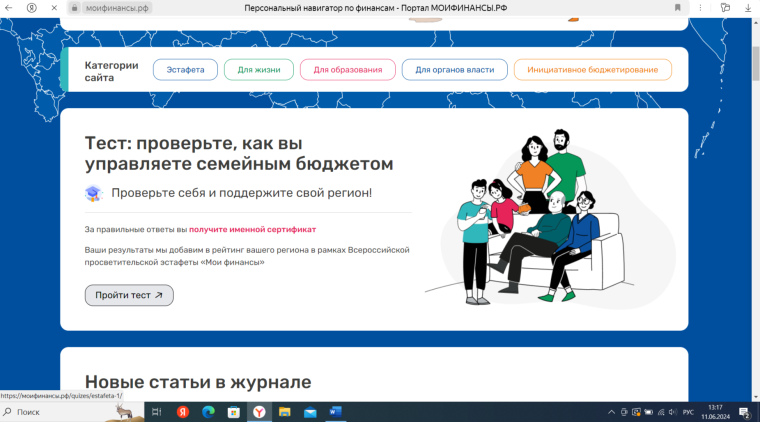Open Windows Task View icon
Screen dimensions: 760x422
click(x=156, y=412)
